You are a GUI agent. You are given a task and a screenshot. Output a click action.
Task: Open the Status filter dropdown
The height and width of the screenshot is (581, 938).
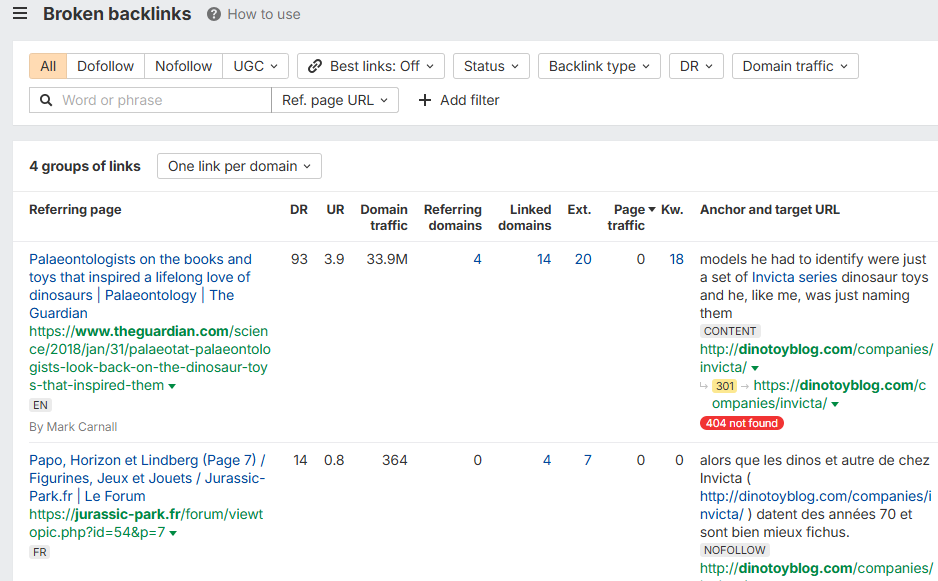491,65
